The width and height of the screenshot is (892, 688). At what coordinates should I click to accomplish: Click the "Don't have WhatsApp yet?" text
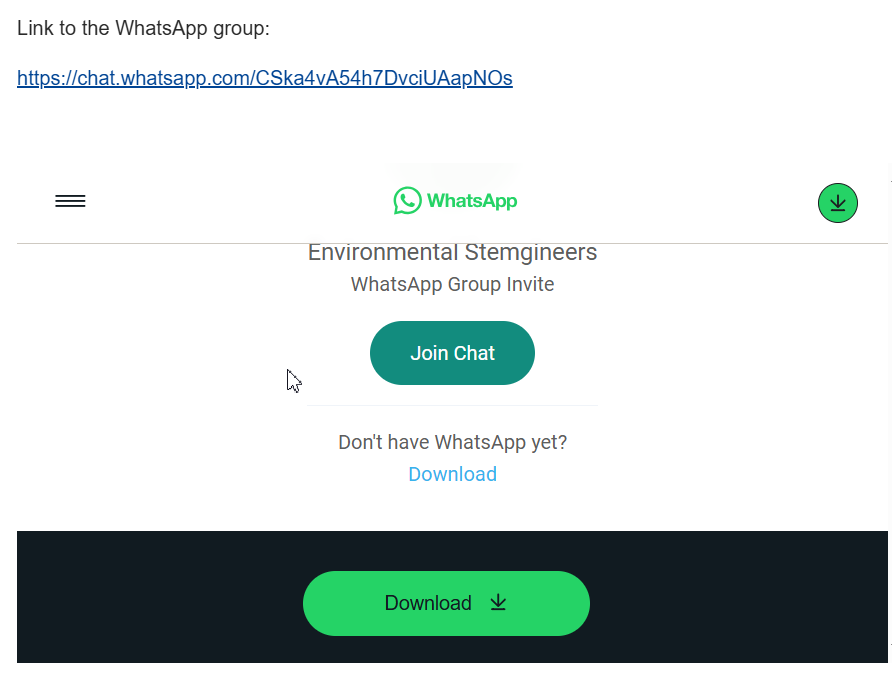point(452,442)
